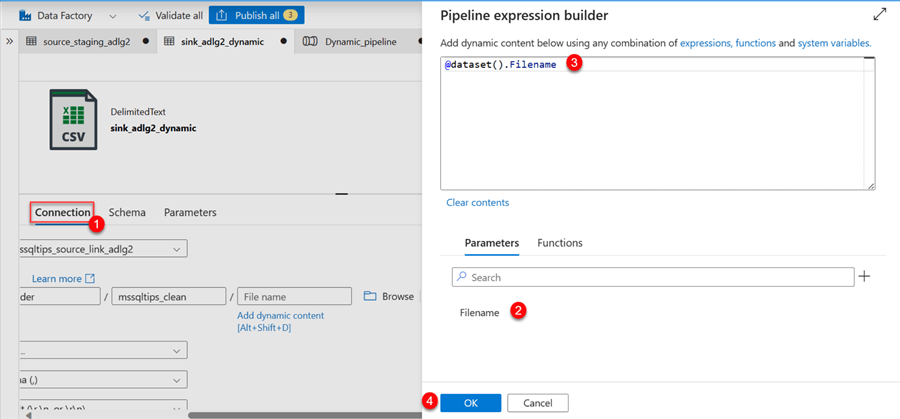This screenshot has height=419, width=900.
Task: Expand the Data Factory switcher chevron
Action: [x=112, y=16]
